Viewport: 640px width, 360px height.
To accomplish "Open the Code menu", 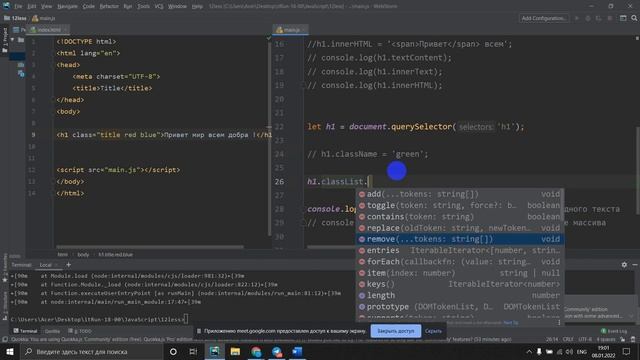I will tap(89, 6).
